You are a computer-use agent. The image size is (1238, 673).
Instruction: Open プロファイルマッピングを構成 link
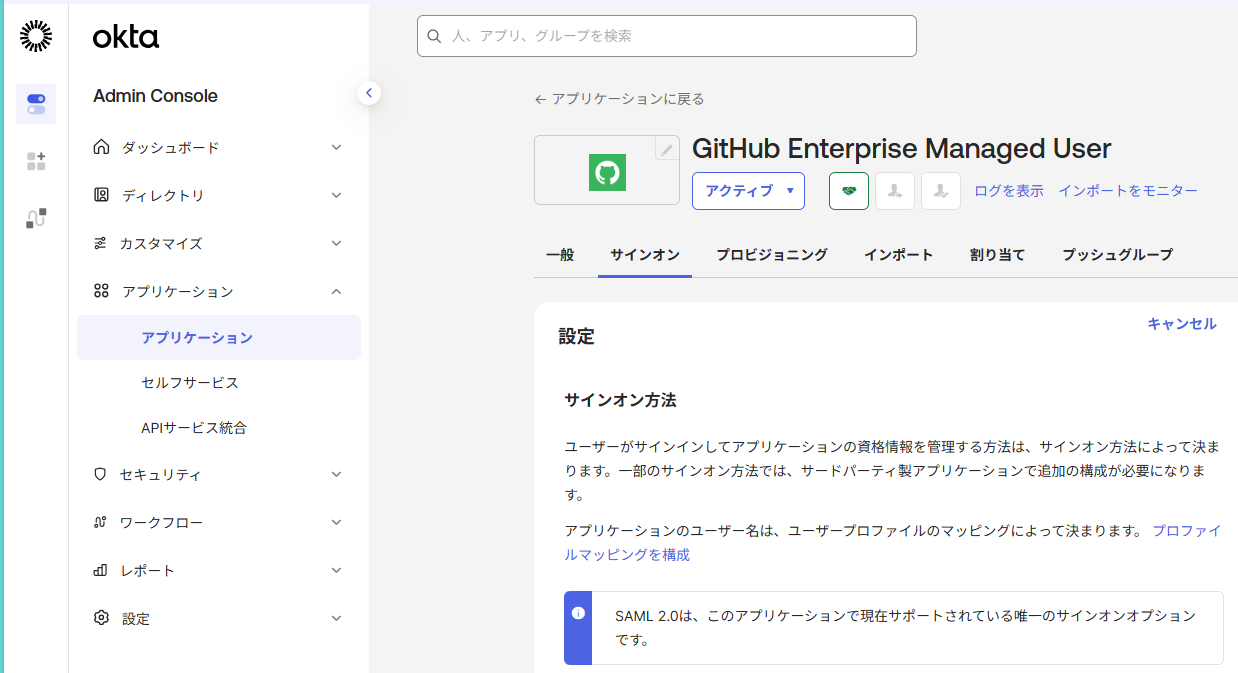tap(1187, 530)
